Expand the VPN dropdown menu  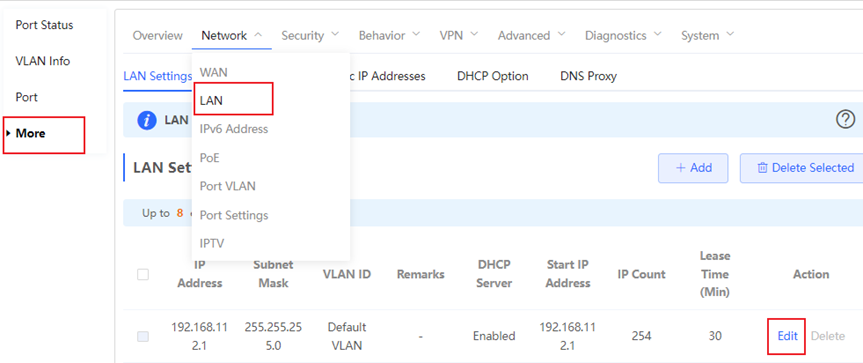point(458,36)
